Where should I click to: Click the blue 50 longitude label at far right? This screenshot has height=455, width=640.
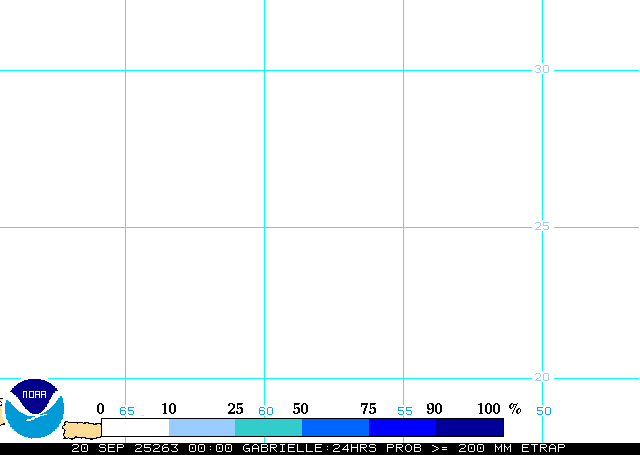(x=544, y=411)
